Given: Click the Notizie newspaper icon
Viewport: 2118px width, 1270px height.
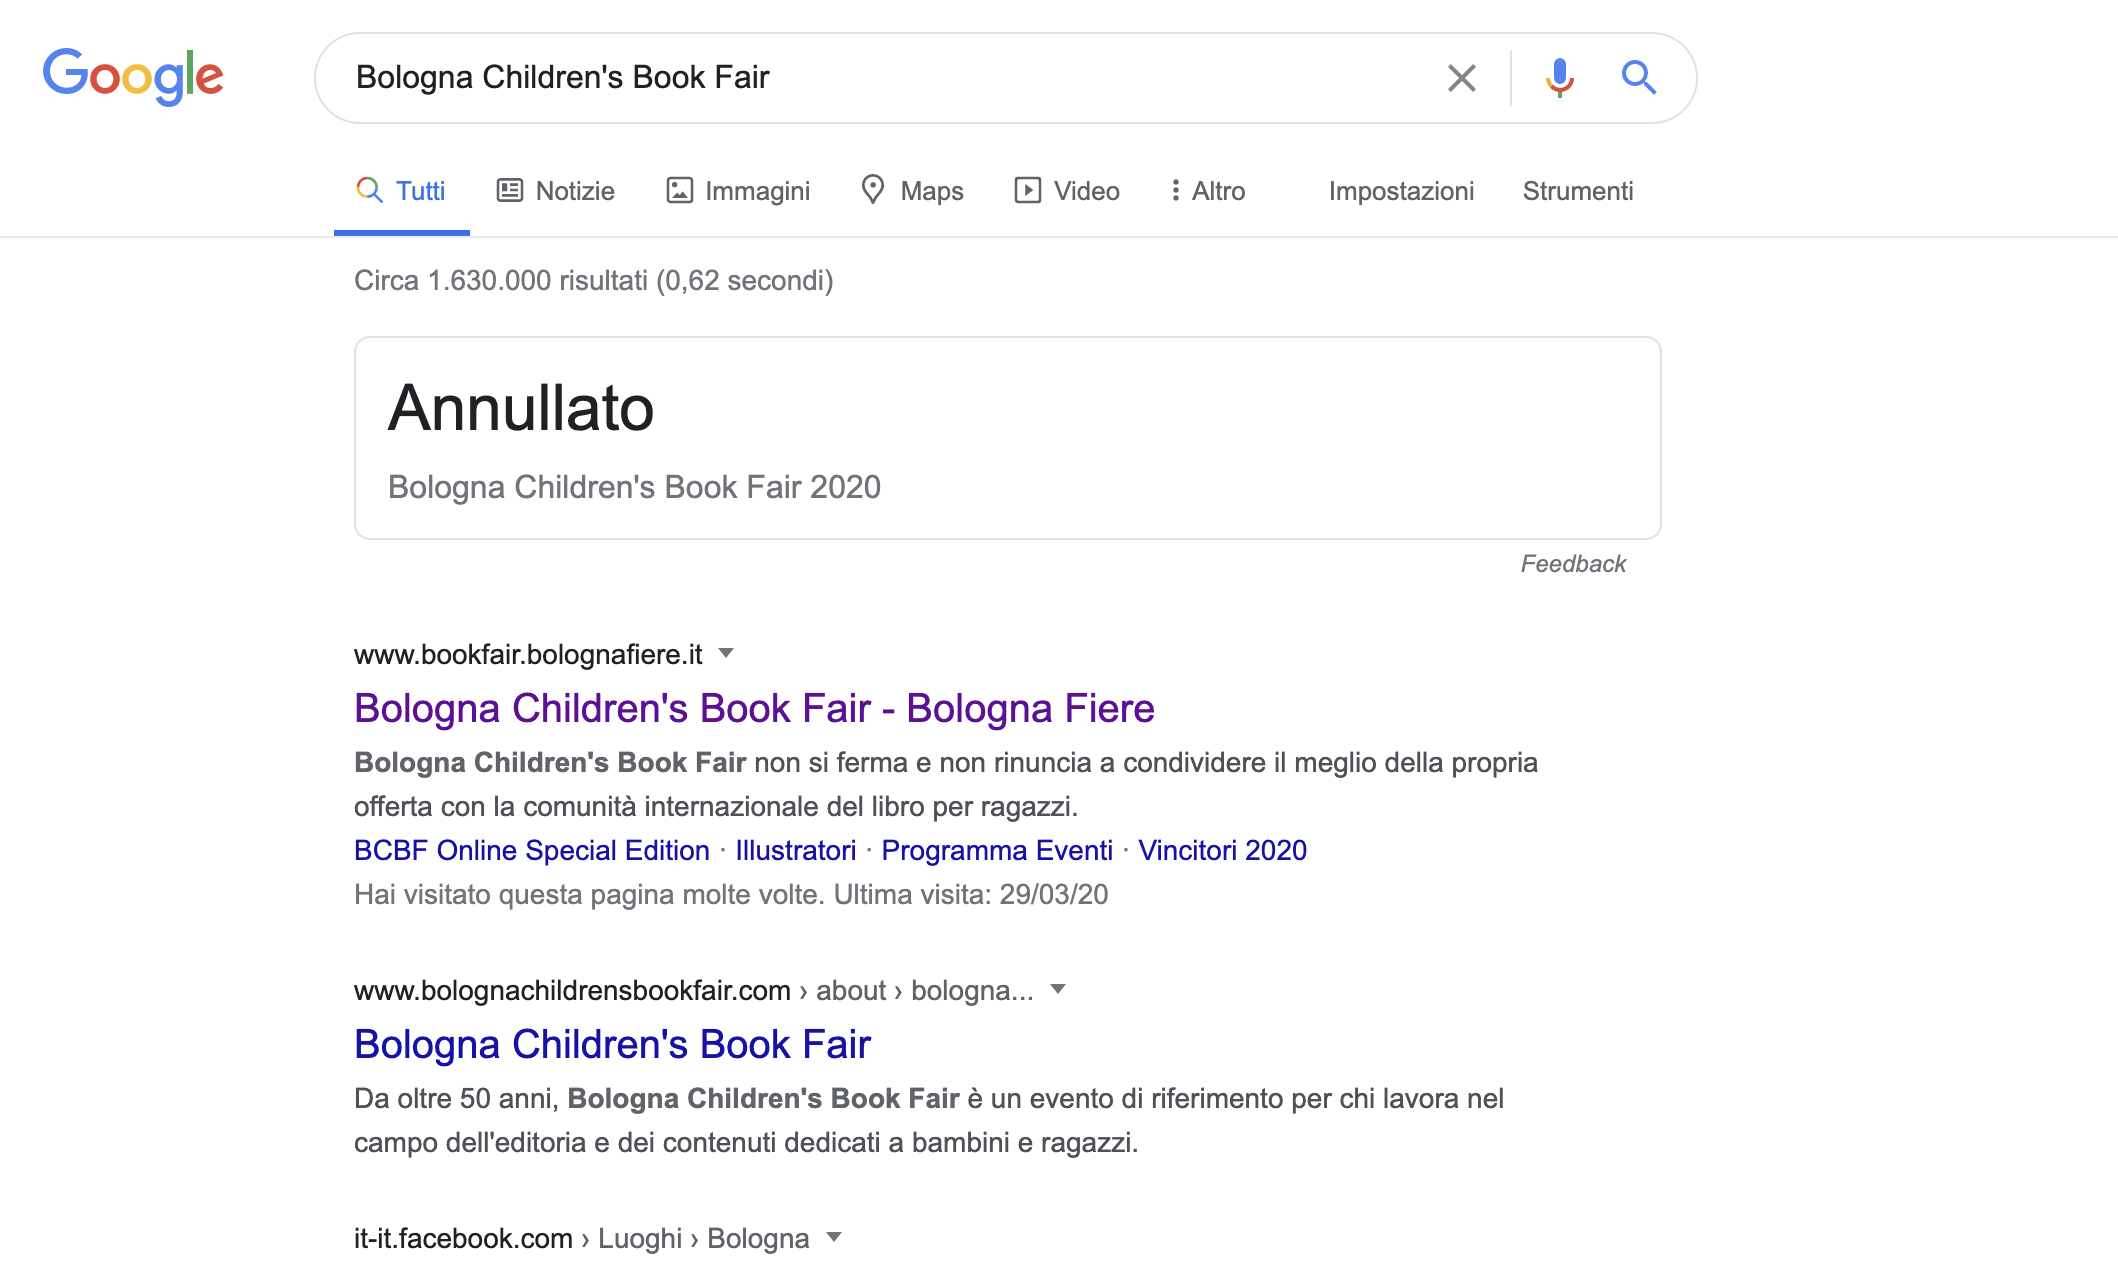Looking at the screenshot, I should click(510, 190).
